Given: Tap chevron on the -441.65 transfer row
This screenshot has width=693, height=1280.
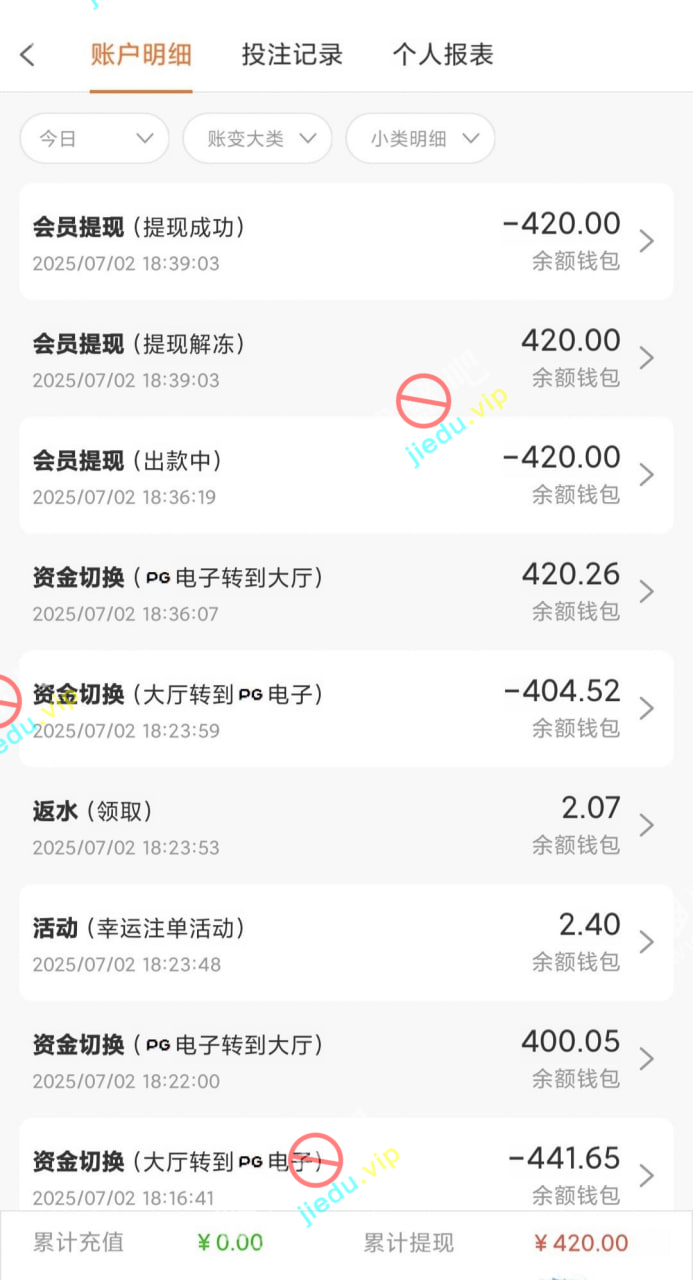Looking at the screenshot, I should [x=647, y=1175].
